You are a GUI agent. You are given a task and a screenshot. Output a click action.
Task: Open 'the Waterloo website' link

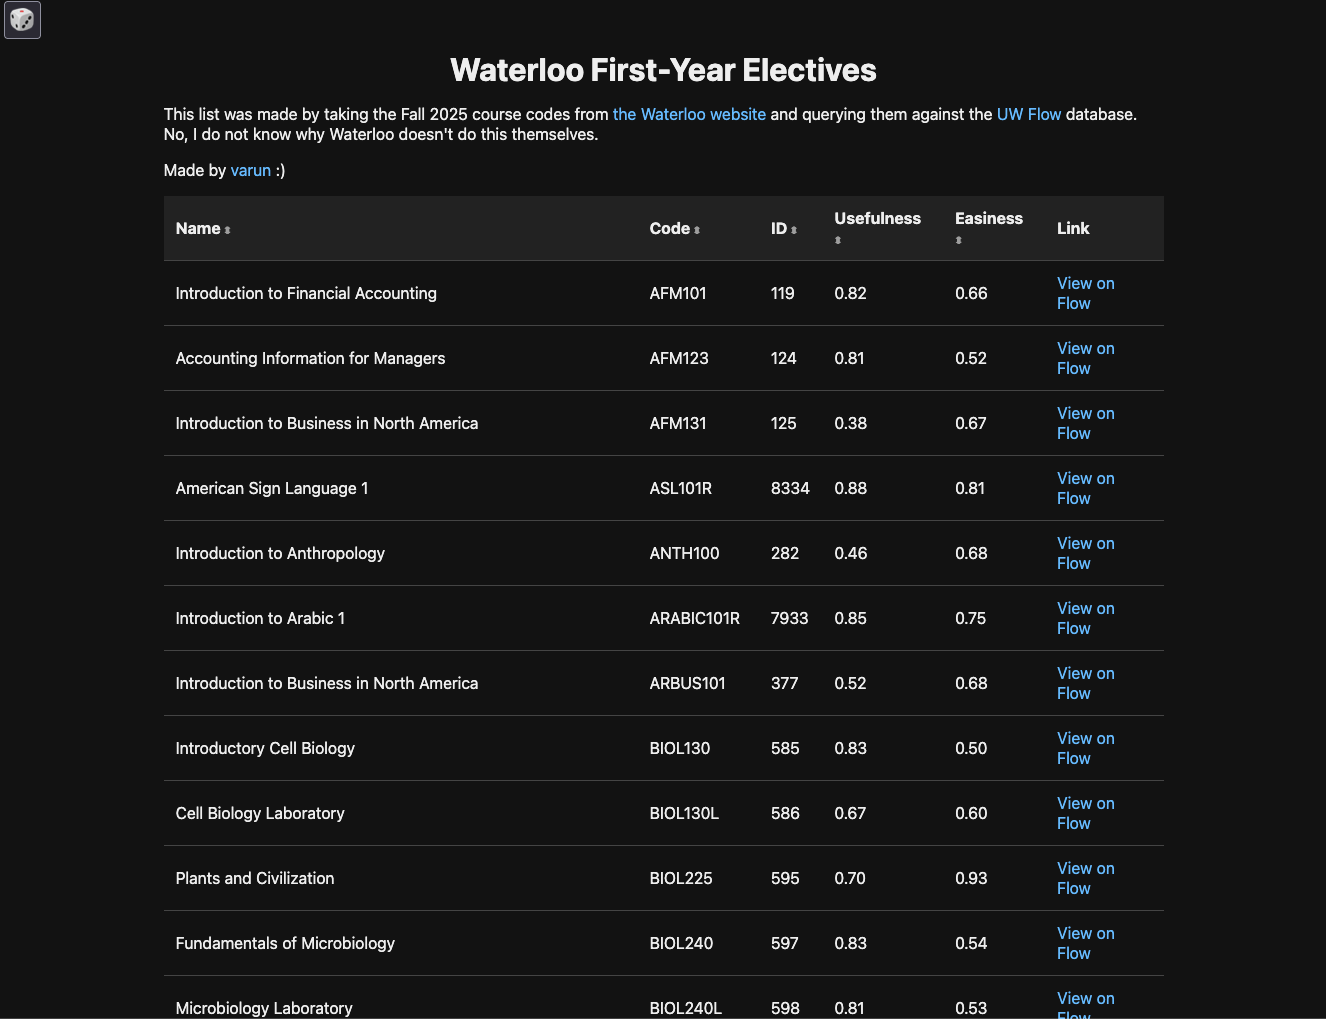pyautogui.click(x=689, y=114)
